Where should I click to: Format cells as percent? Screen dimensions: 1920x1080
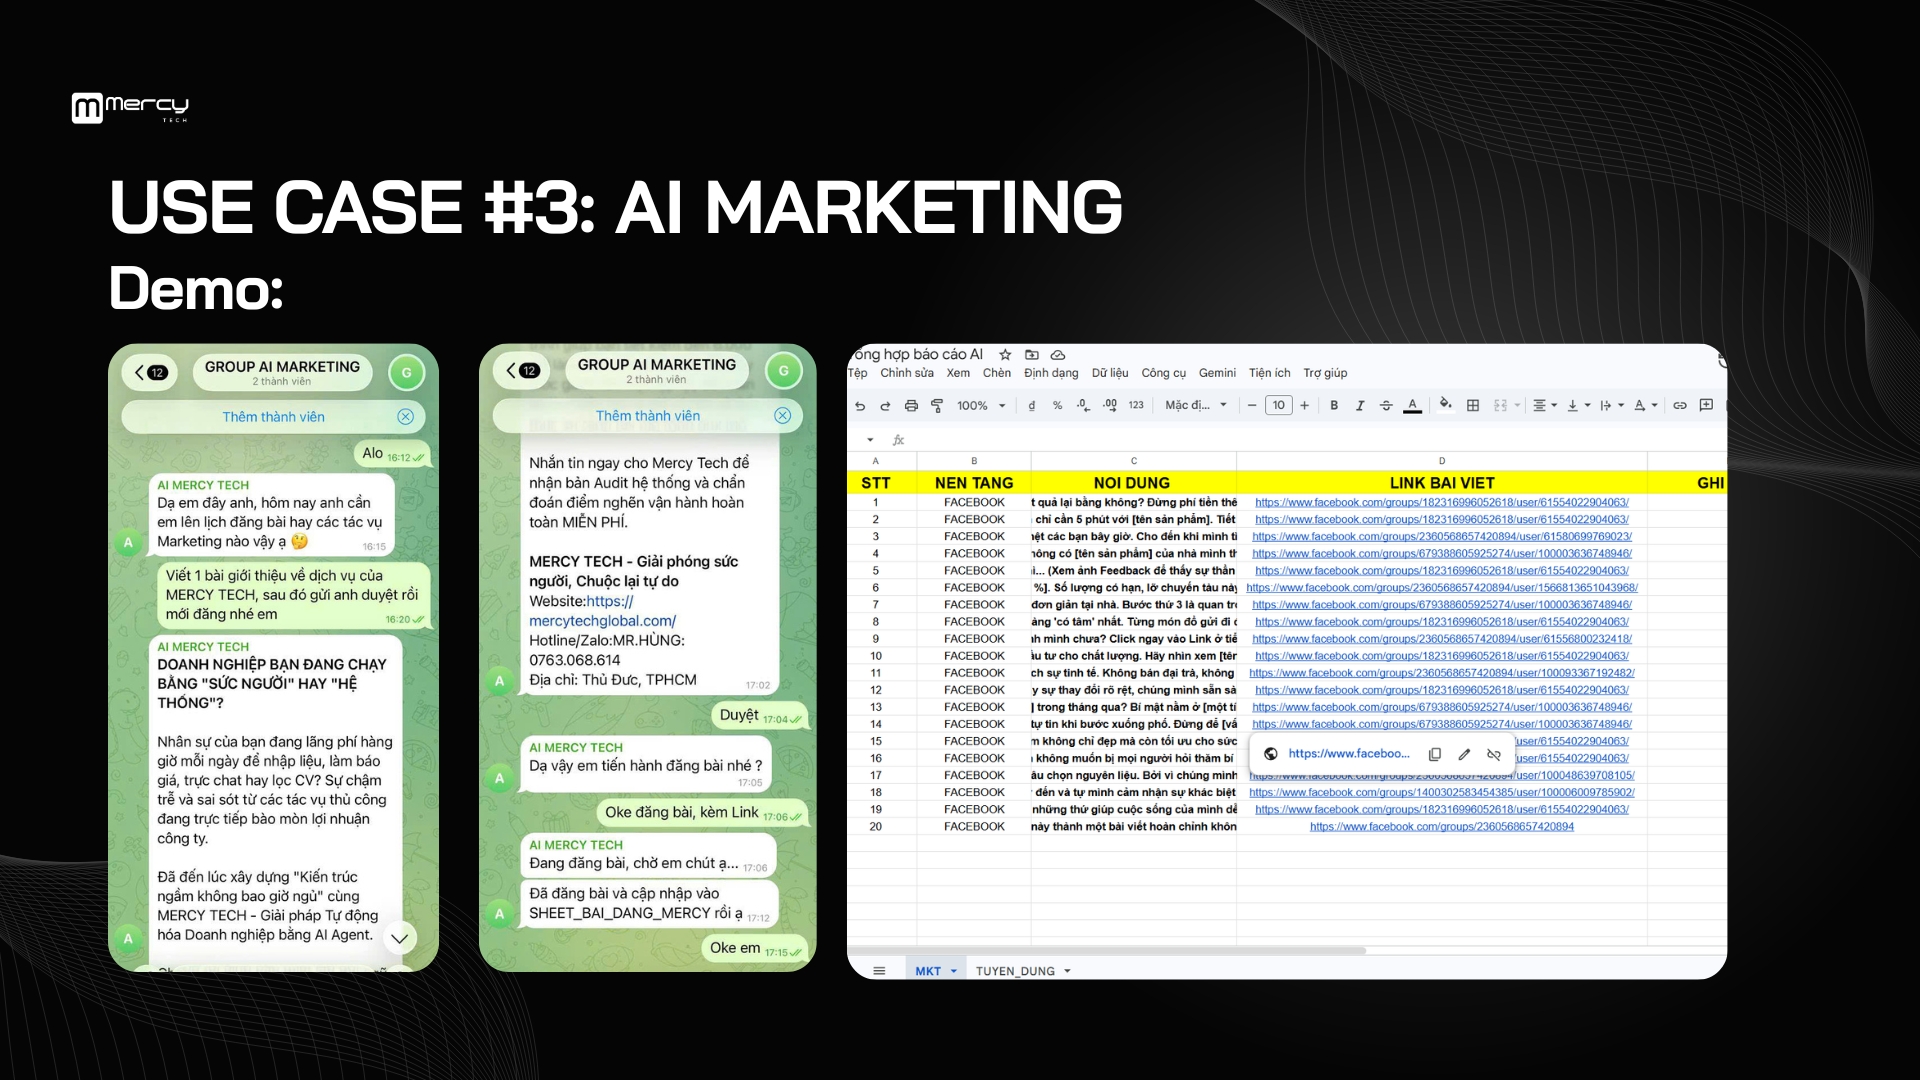(1057, 406)
